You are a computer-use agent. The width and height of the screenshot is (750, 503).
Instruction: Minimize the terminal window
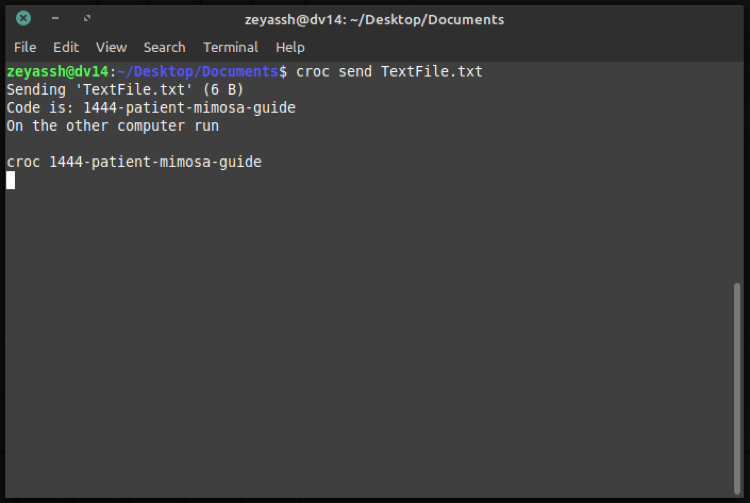[55, 18]
